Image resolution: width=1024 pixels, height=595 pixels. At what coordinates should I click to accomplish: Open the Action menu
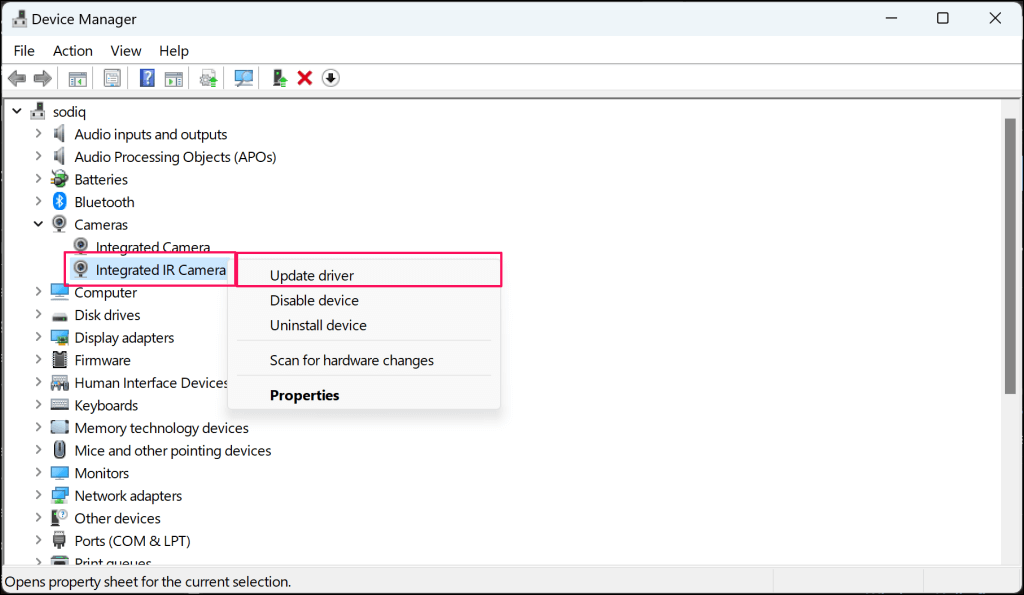pyautogui.click(x=72, y=51)
